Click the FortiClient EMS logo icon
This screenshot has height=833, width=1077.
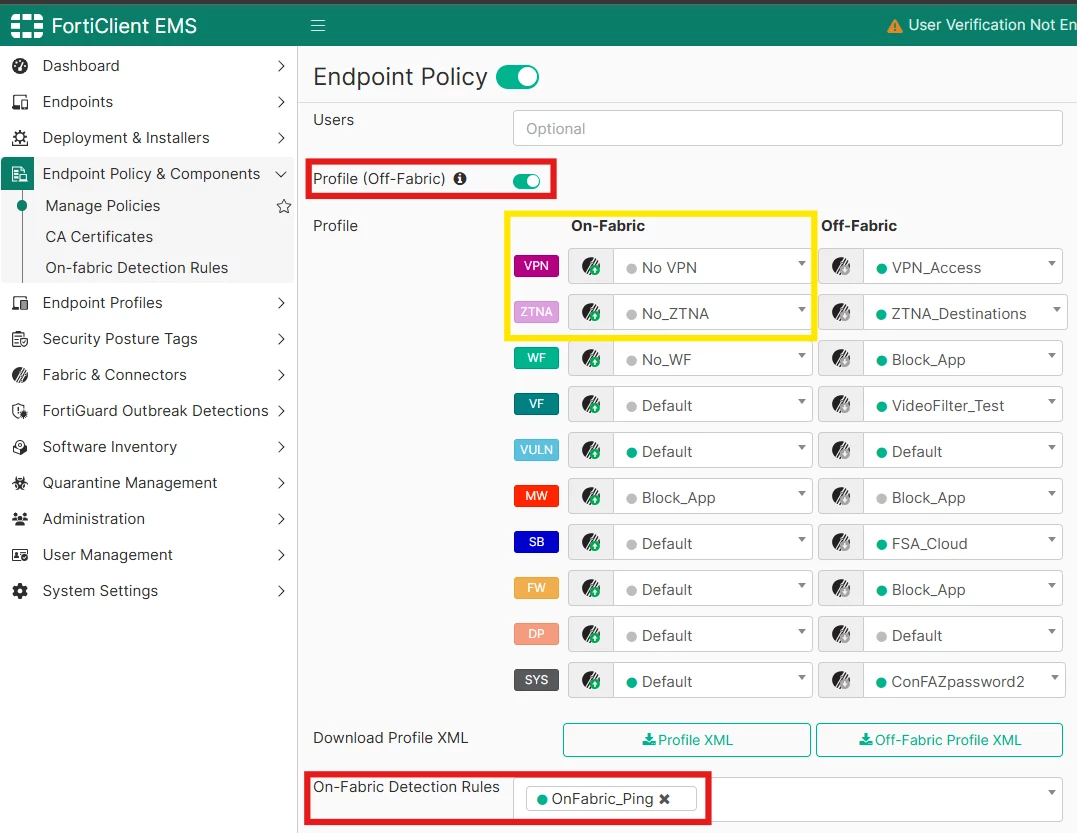point(27,25)
